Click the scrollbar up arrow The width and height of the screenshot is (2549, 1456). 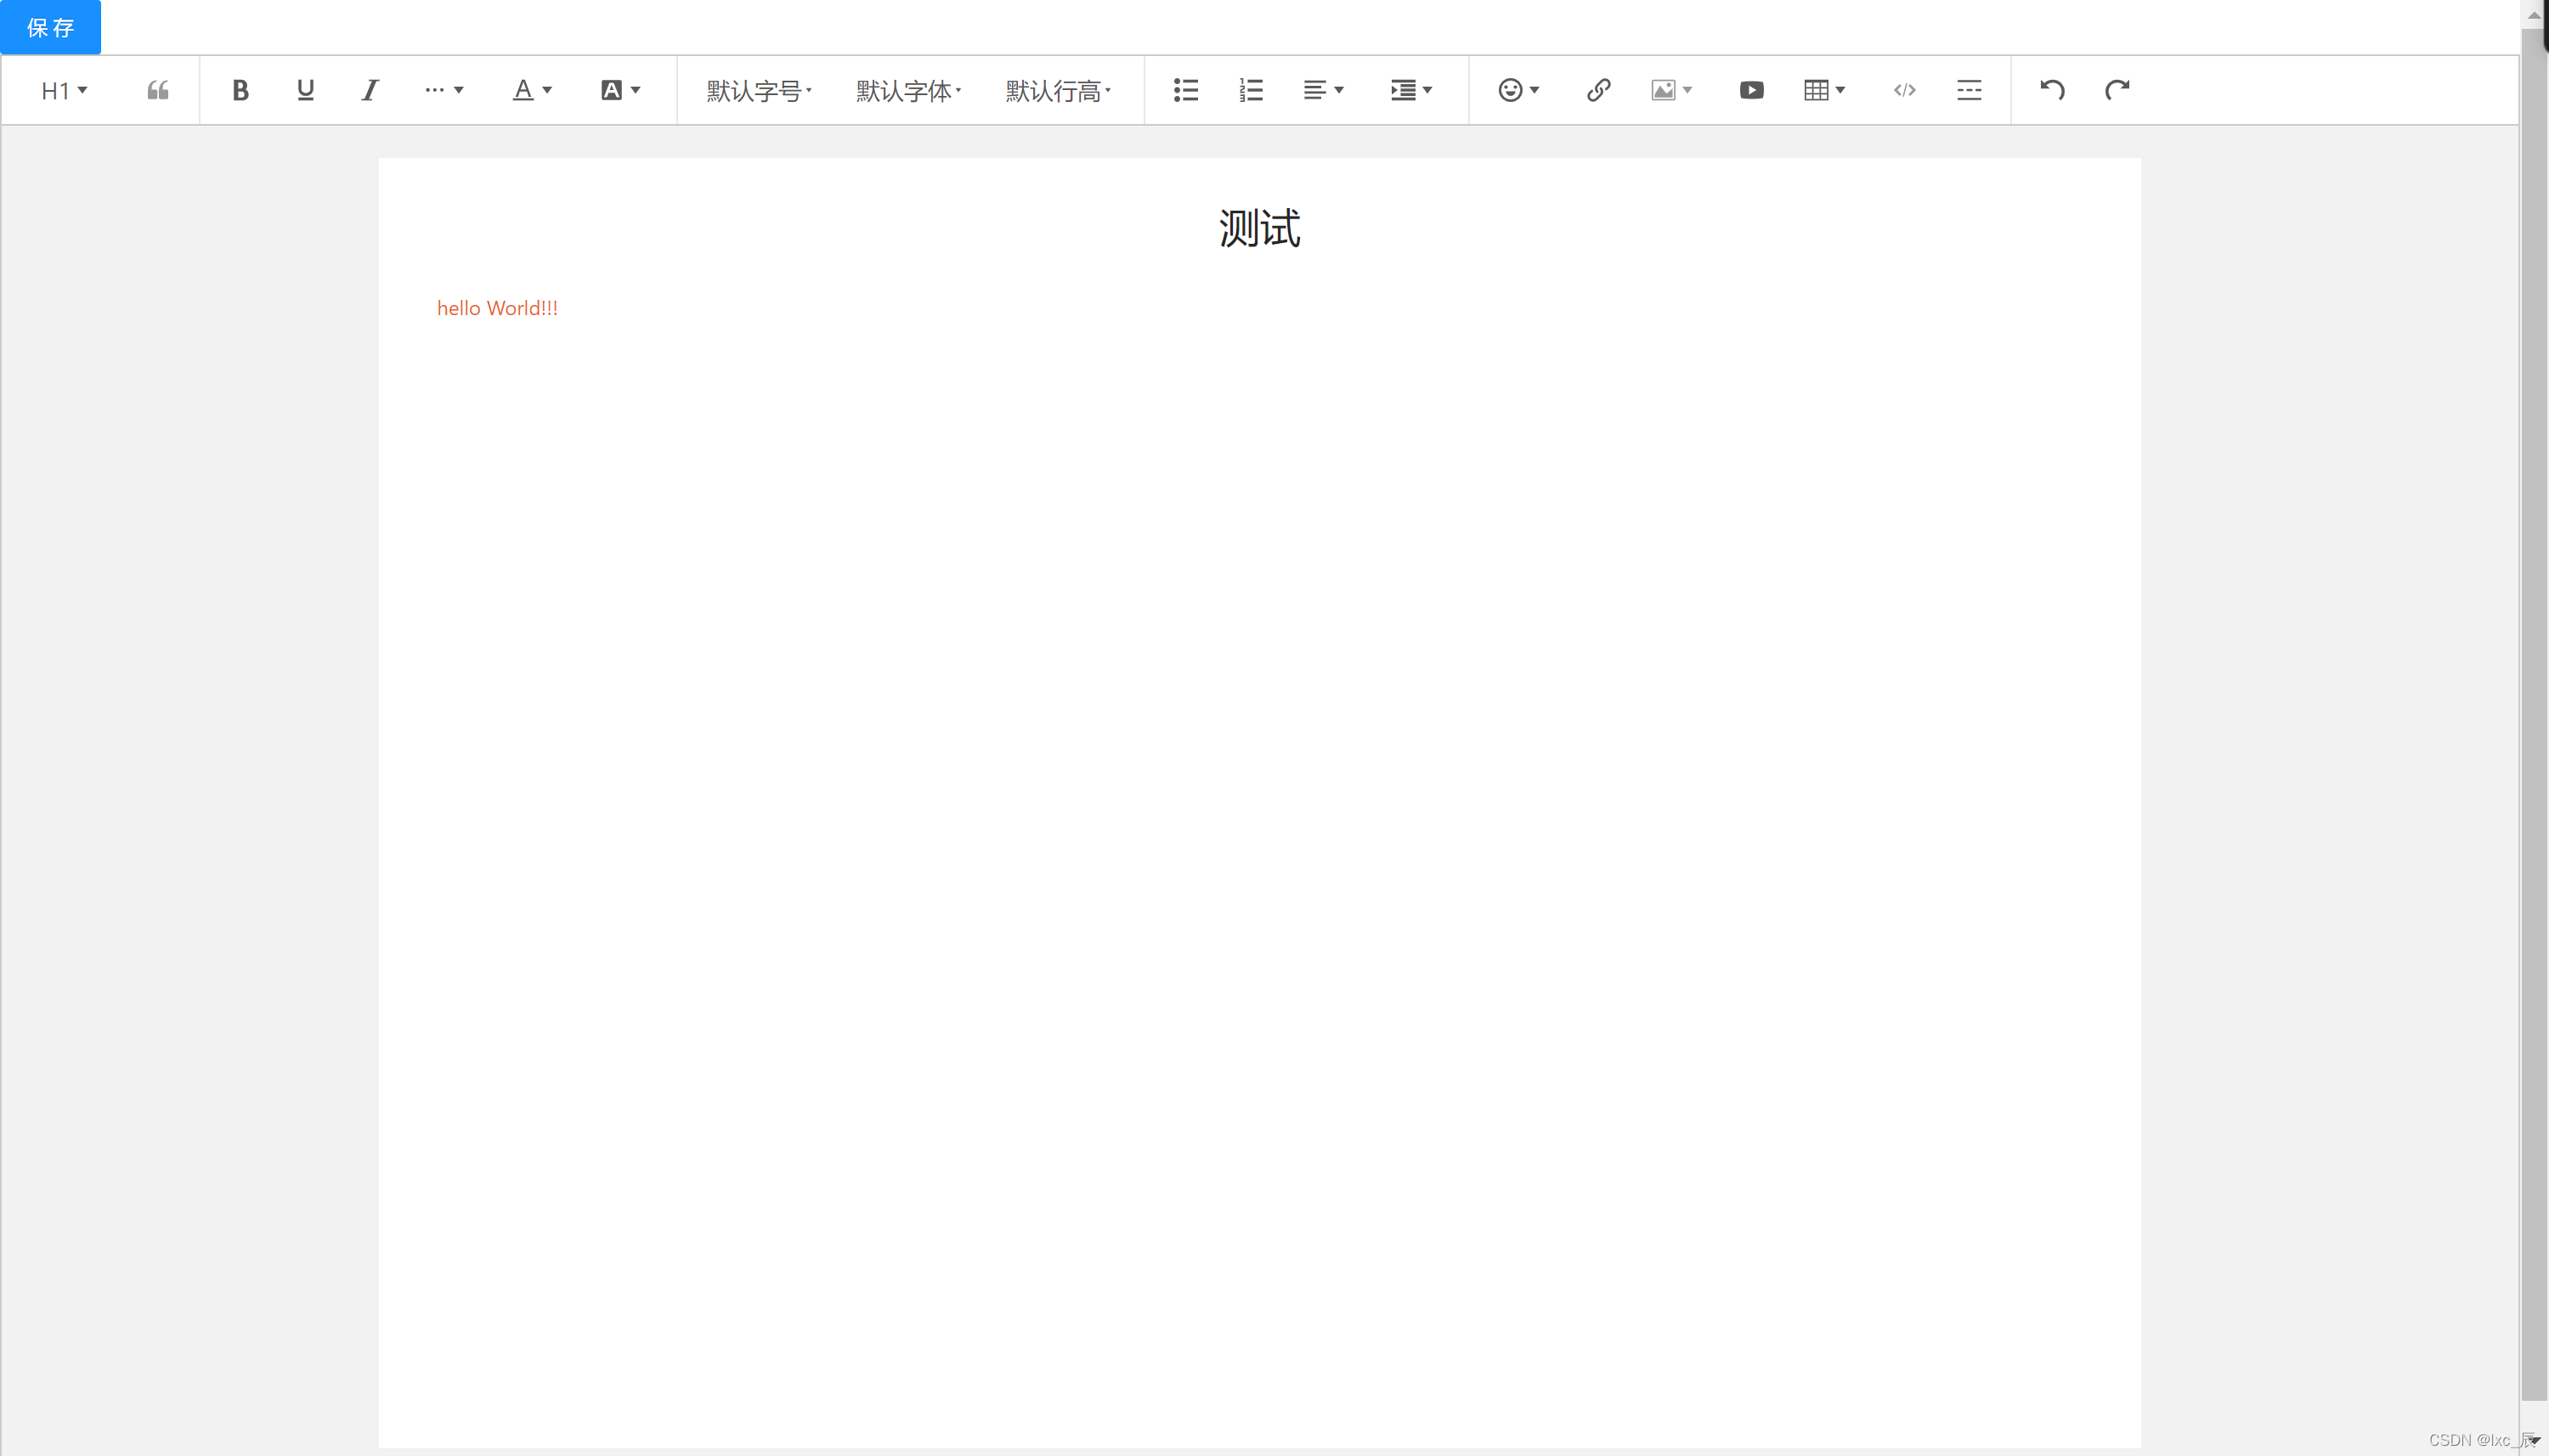(x=2534, y=14)
